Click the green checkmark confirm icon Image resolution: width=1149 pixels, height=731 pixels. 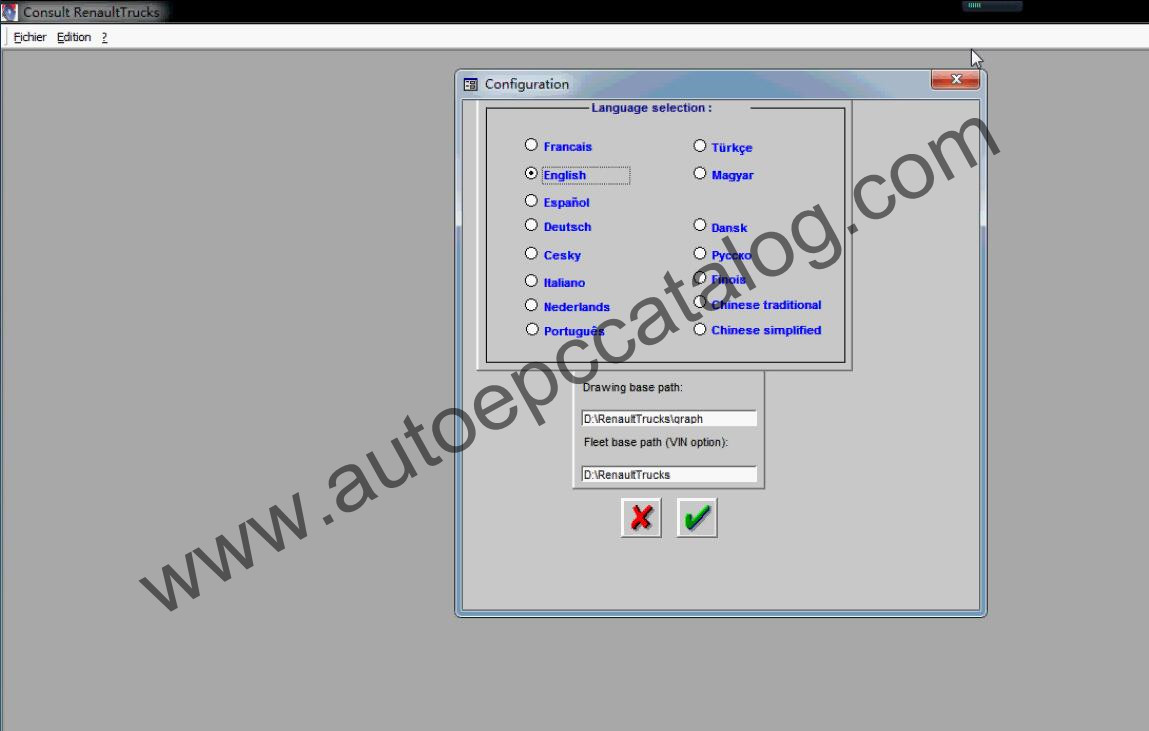pyautogui.click(x=697, y=518)
